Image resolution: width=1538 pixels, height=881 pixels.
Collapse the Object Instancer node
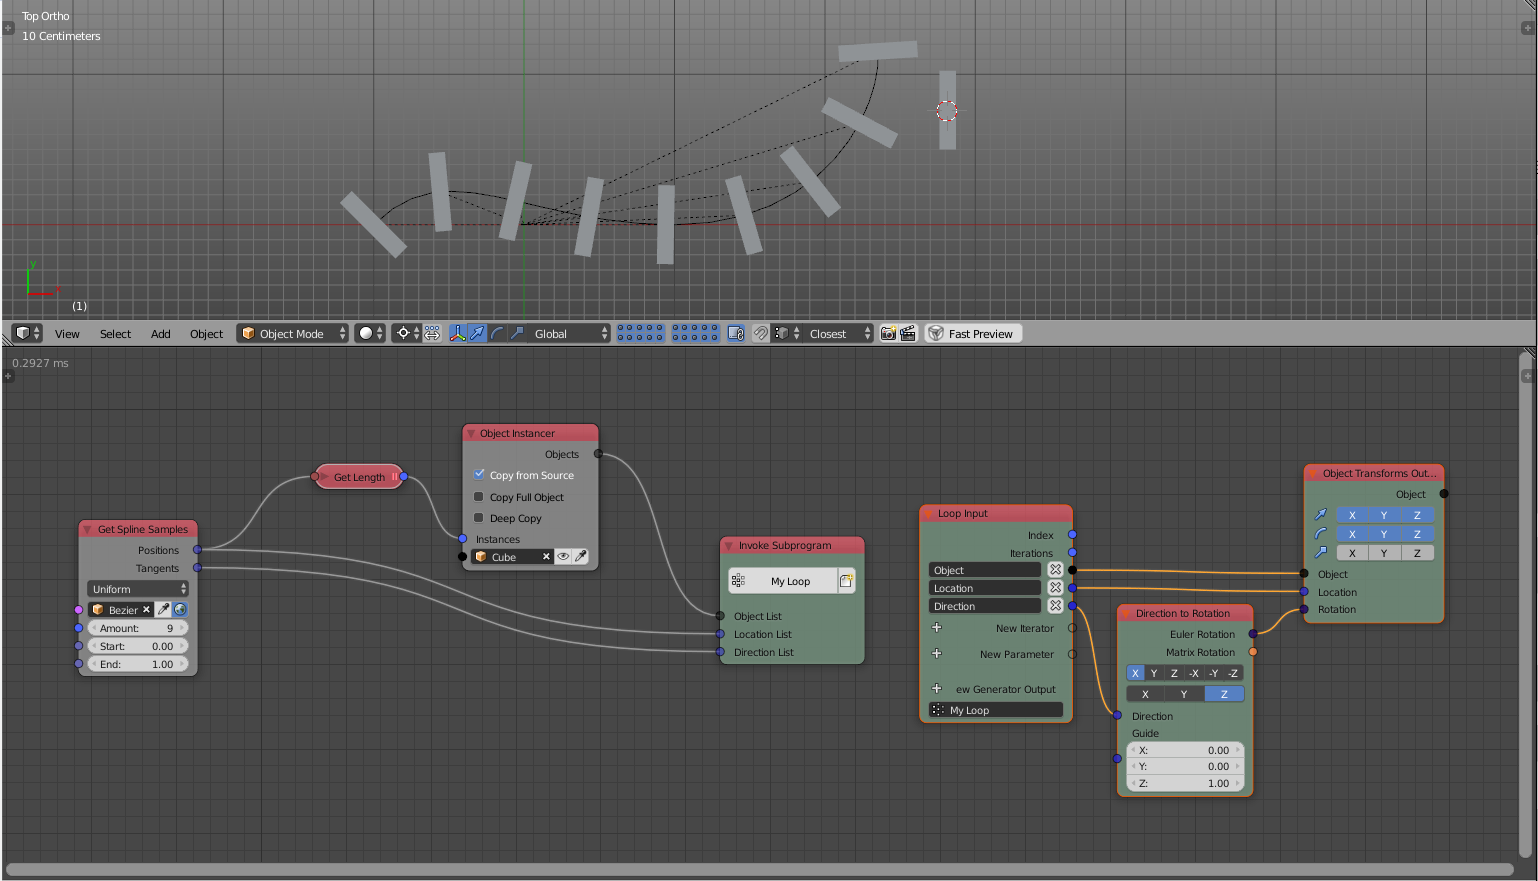tap(471, 433)
